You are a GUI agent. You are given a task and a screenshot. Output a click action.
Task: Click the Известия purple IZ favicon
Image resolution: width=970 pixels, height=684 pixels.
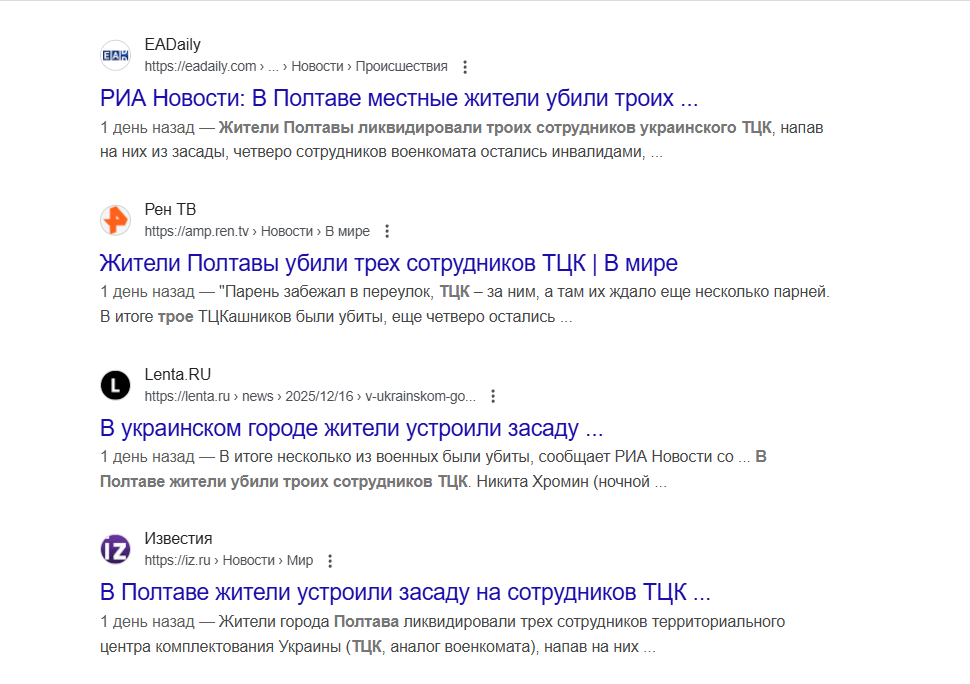(x=116, y=550)
